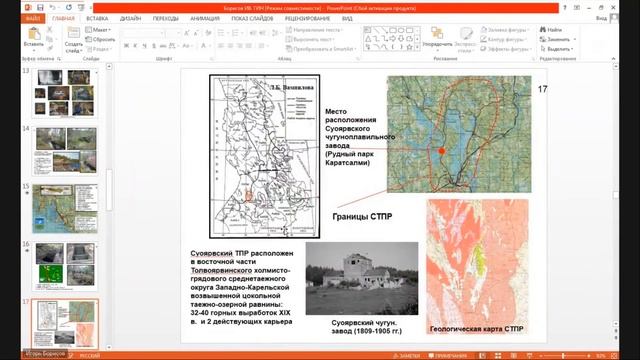Select the triangle shape in gallery
Viewport: 640px width, 360px height.
click(368, 39)
